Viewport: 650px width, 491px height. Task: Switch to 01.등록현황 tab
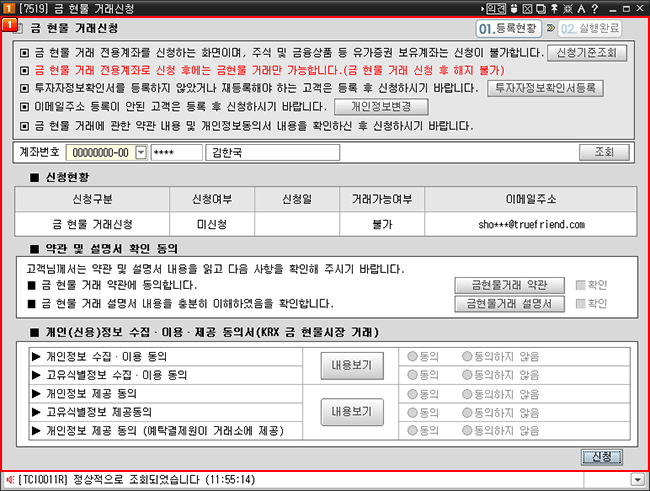pos(511,29)
